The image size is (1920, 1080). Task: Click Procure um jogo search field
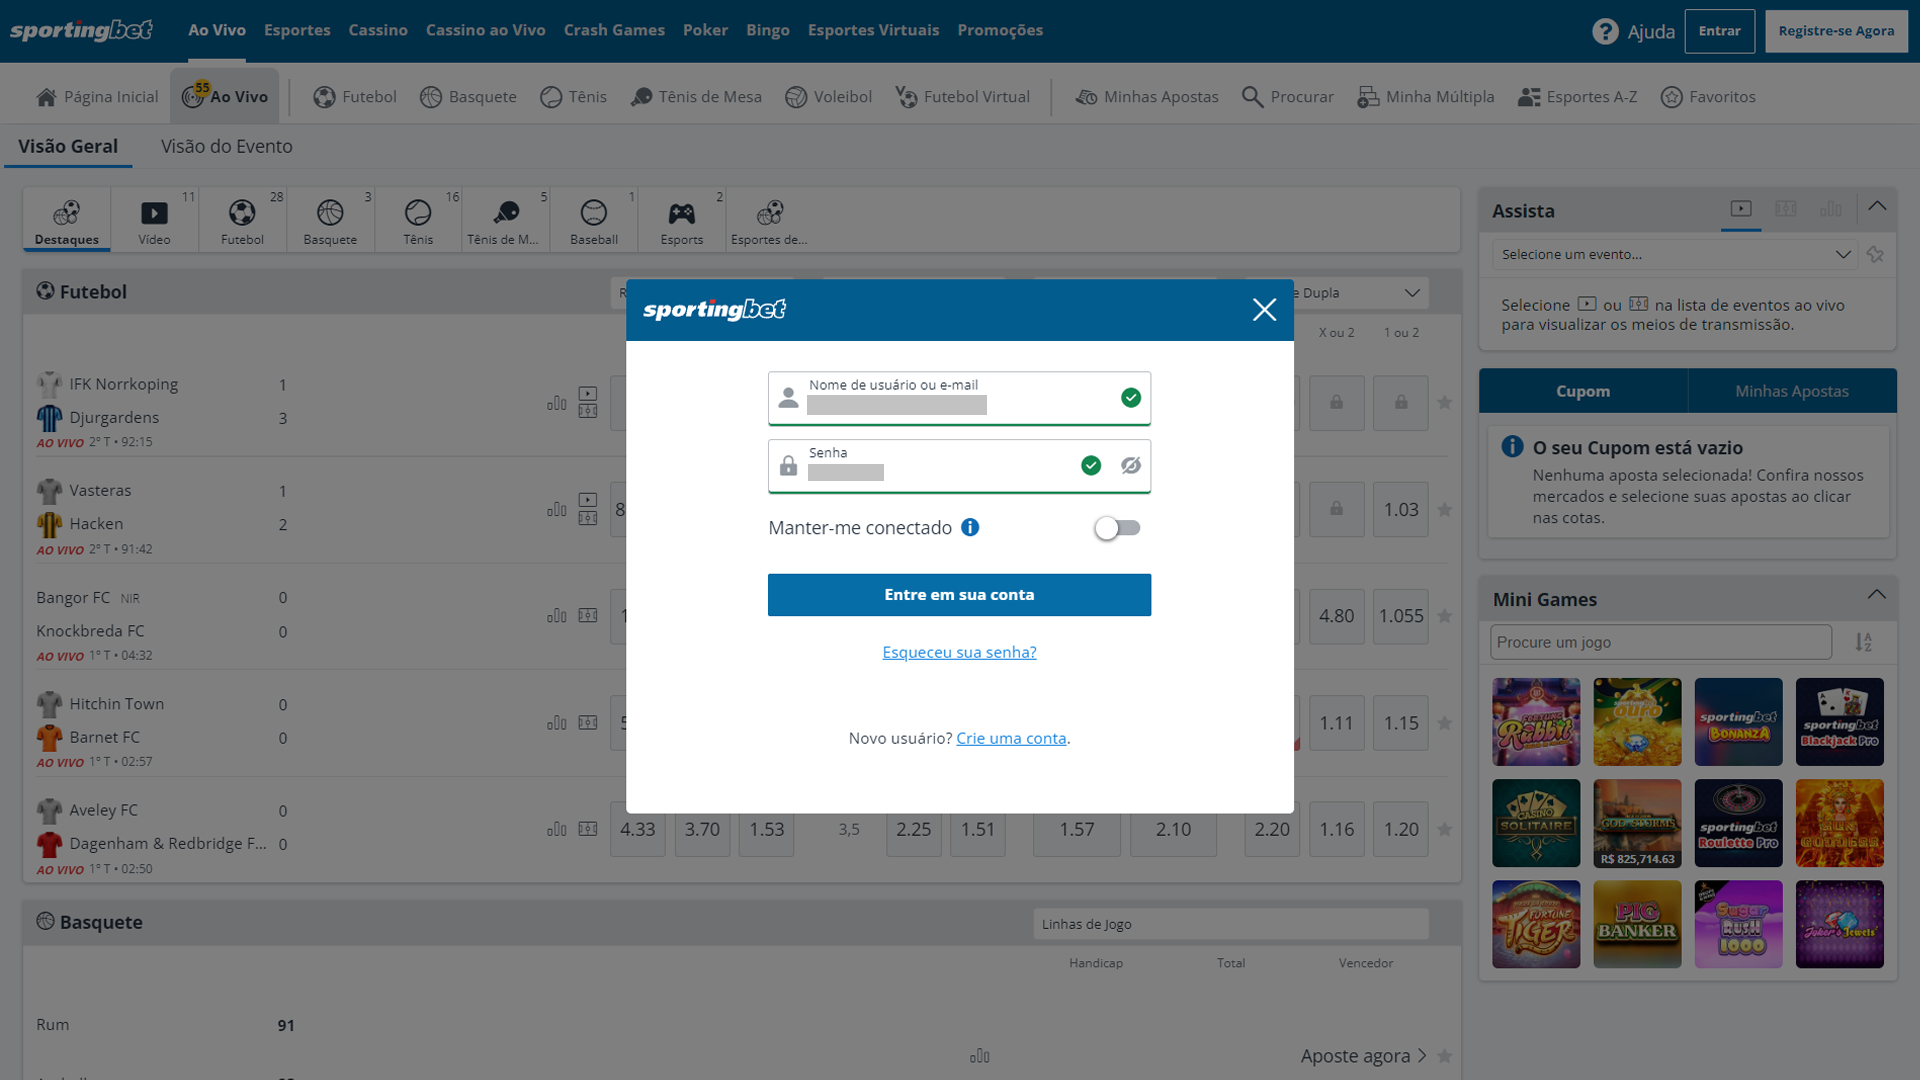pyautogui.click(x=1661, y=642)
